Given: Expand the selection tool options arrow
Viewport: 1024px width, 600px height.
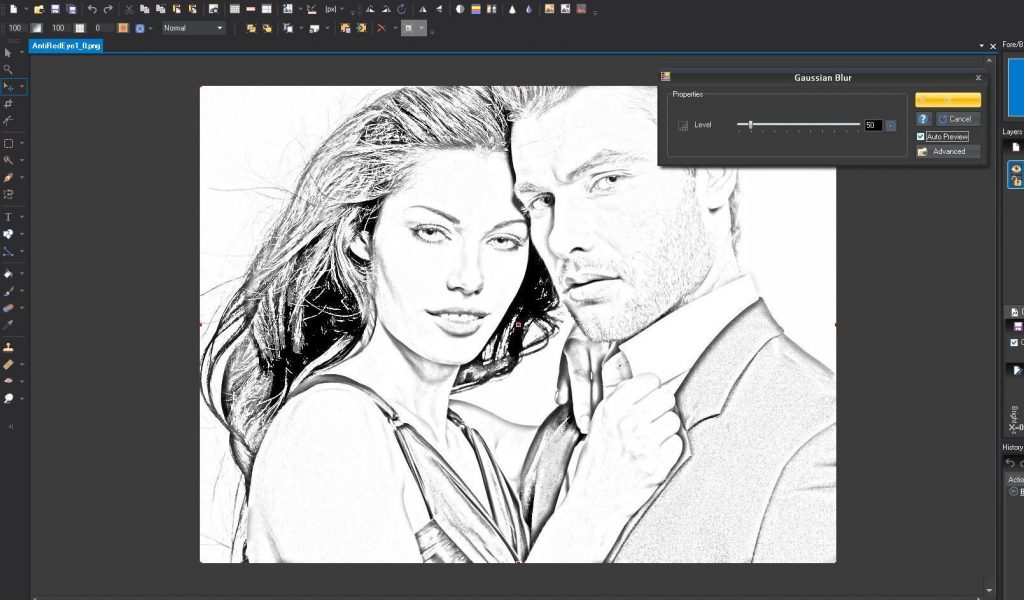Looking at the screenshot, I should pos(21,142).
